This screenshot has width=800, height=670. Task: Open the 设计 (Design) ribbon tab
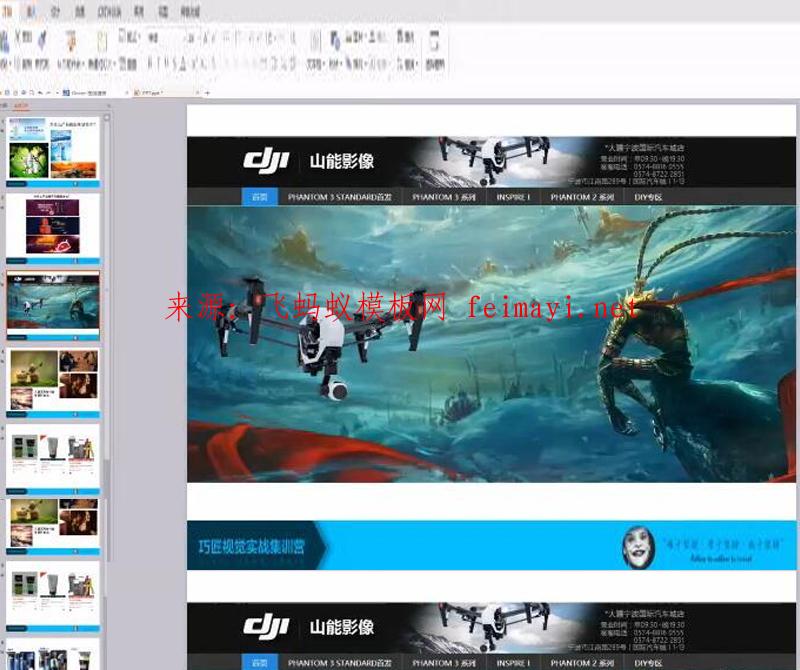pyautogui.click(x=55, y=12)
